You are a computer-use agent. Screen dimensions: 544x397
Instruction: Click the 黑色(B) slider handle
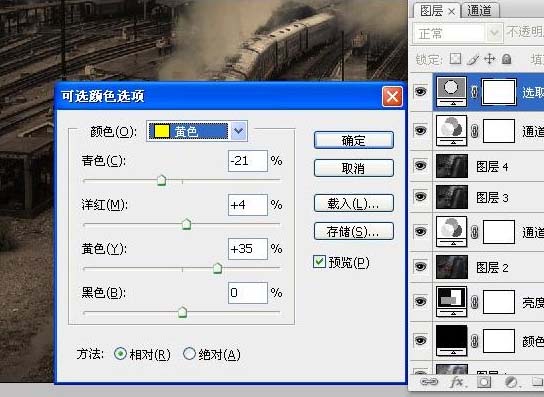coord(182,313)
